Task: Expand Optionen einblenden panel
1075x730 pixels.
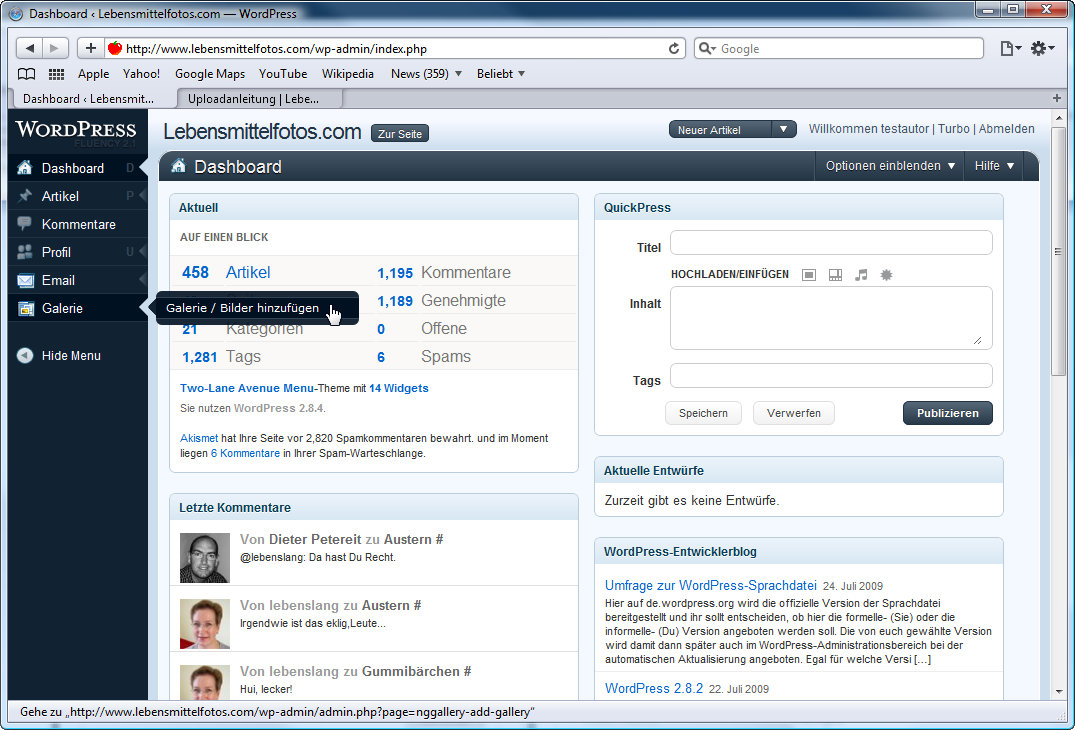Action: click(x=890, y=166)
